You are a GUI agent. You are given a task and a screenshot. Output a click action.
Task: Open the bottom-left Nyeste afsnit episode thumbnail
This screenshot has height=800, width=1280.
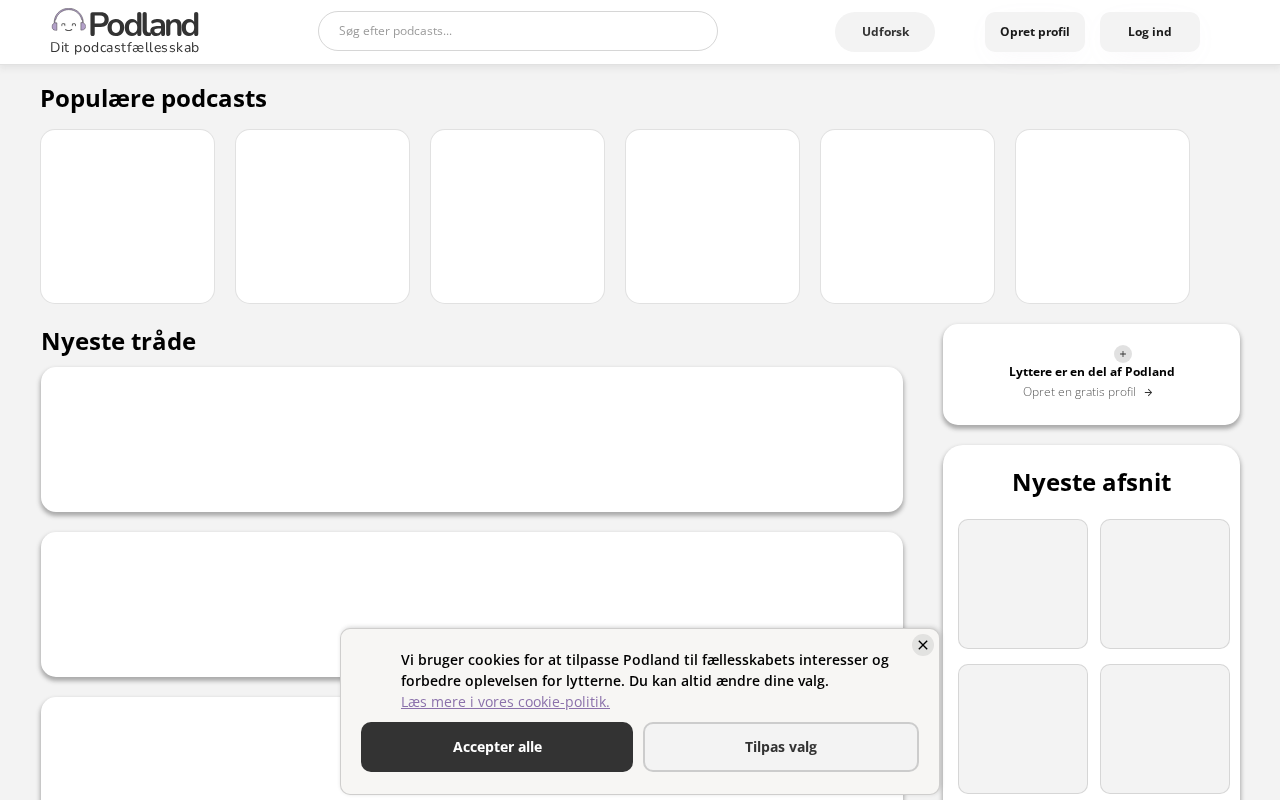pyautogui.click(x=1023, y=729)
